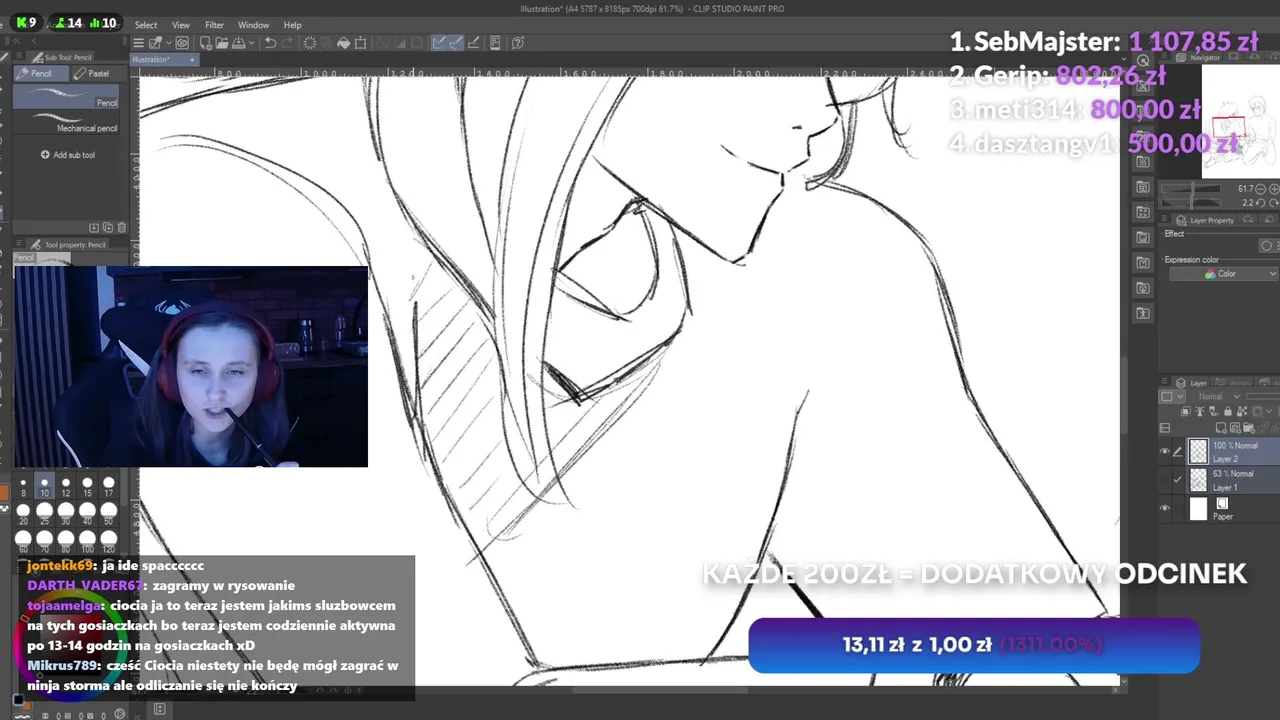Click the Clip Studio launcher swirl icon
The height and width of the screenshot is (720, 1280).
[x=181, y=43]
